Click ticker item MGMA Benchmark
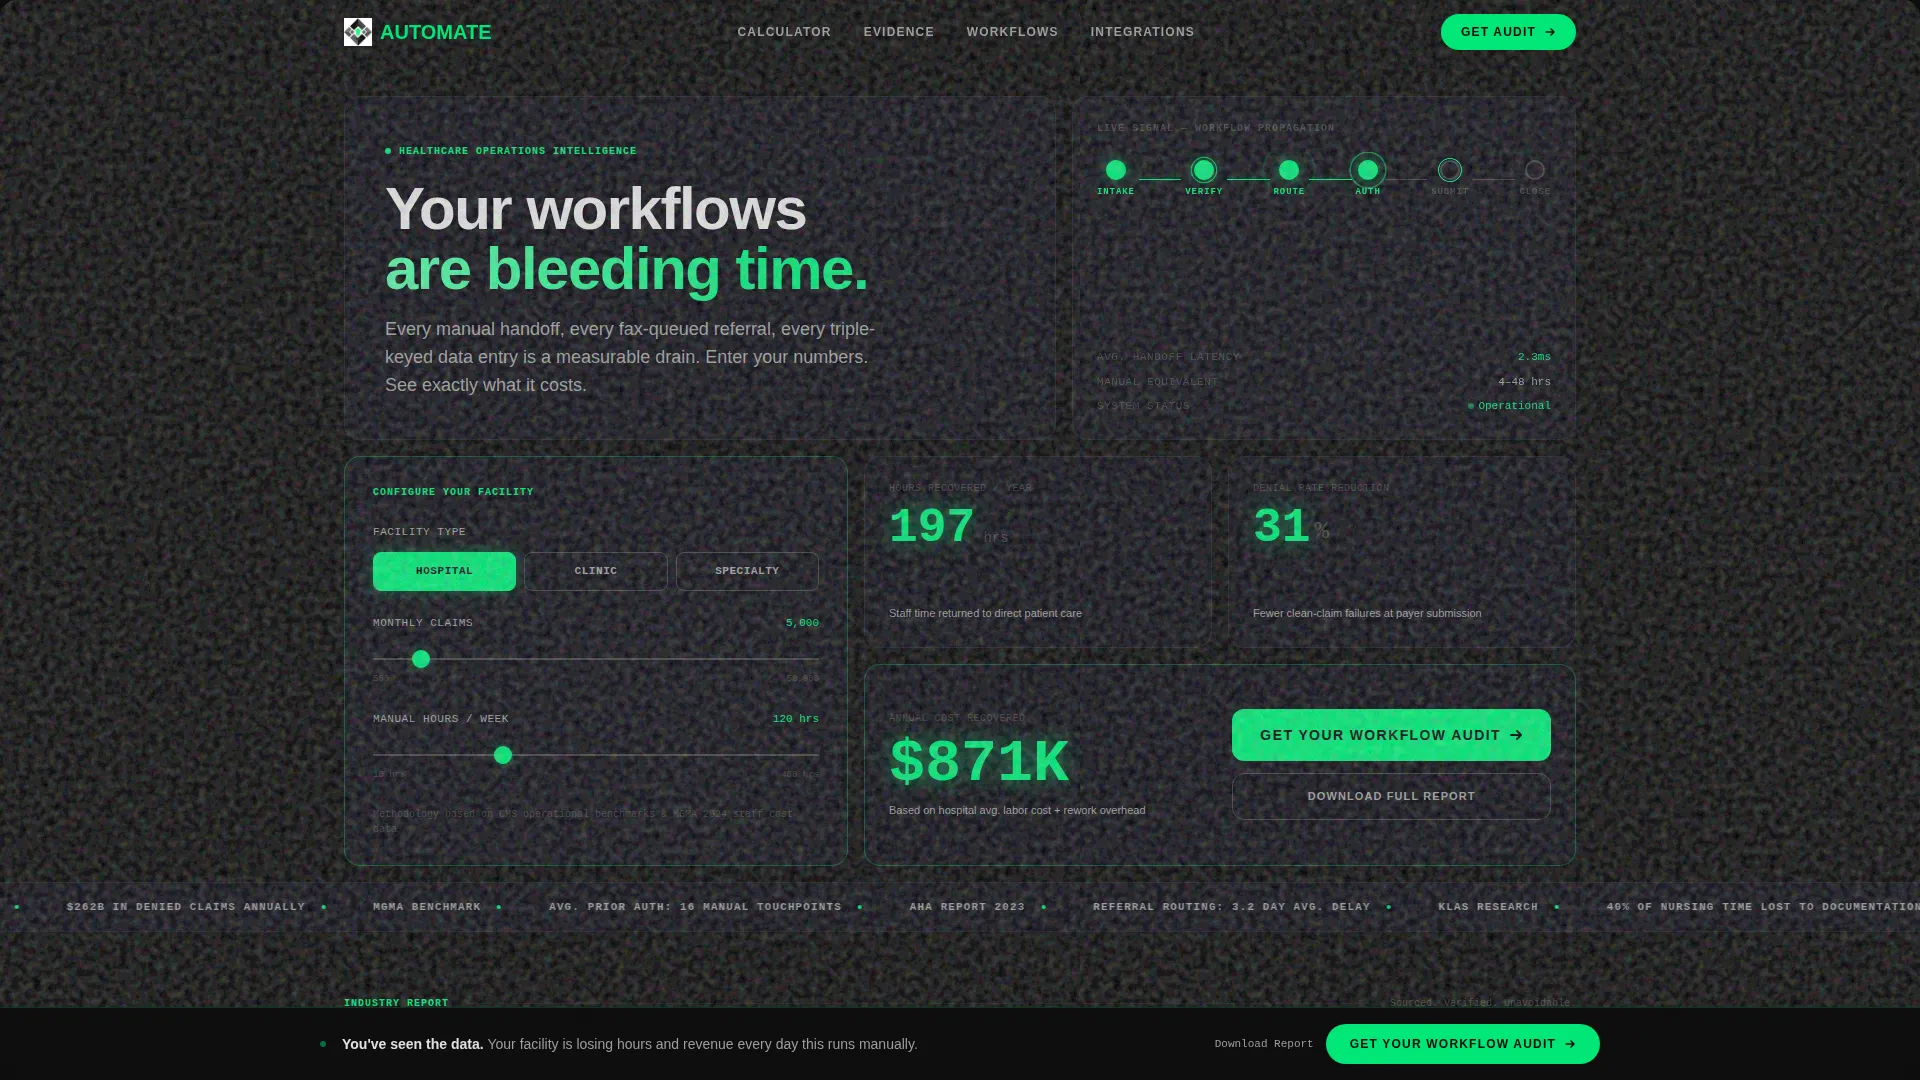1920x1080 pixels. point(427,907)
